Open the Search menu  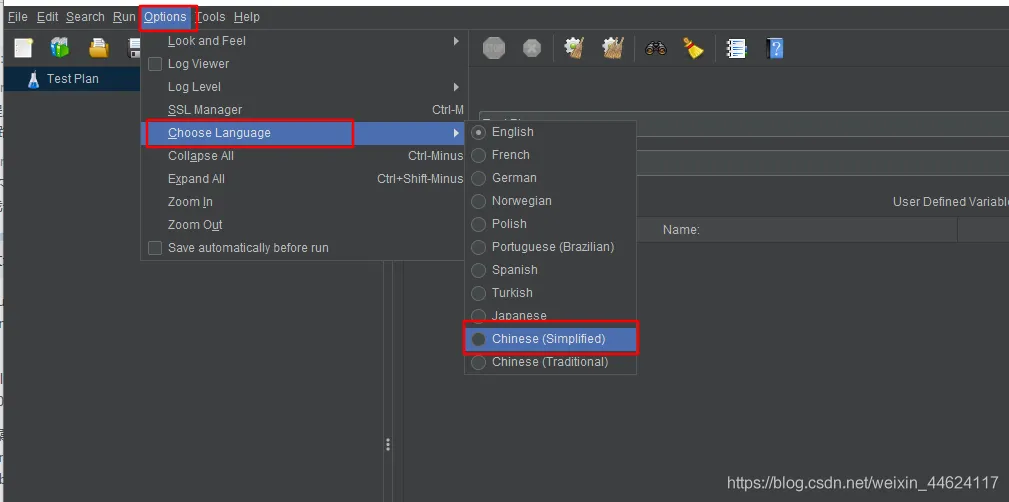[85, 17]
